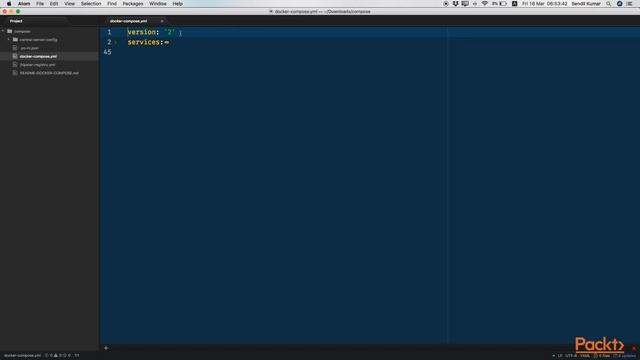Click the docker-compose.yml file icon in tree
This screenshot has width=640, height=360.
(15, 56)
